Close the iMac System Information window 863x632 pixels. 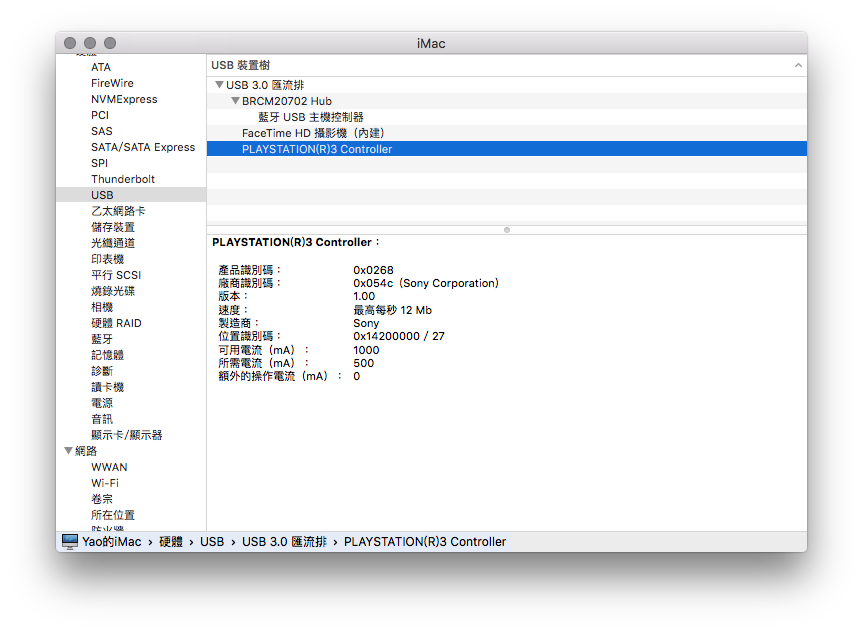tap(70, 43)
